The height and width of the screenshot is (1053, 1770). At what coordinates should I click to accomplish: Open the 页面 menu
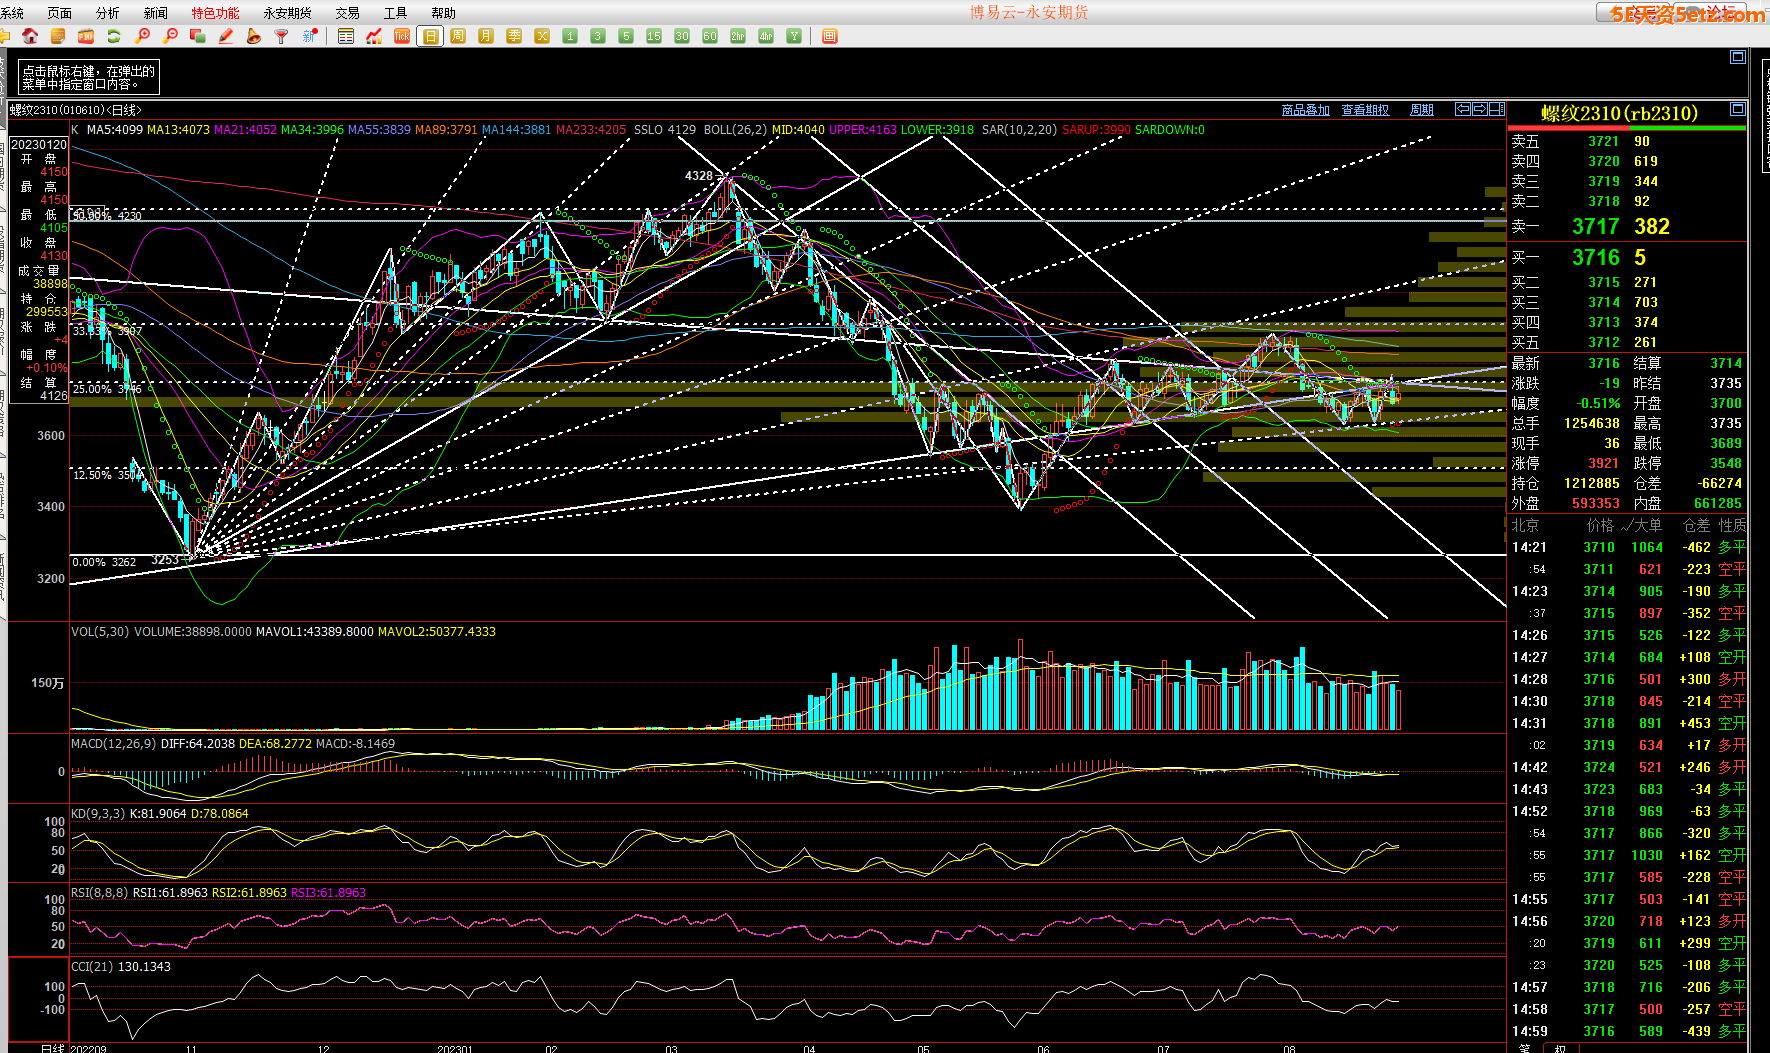60,13
